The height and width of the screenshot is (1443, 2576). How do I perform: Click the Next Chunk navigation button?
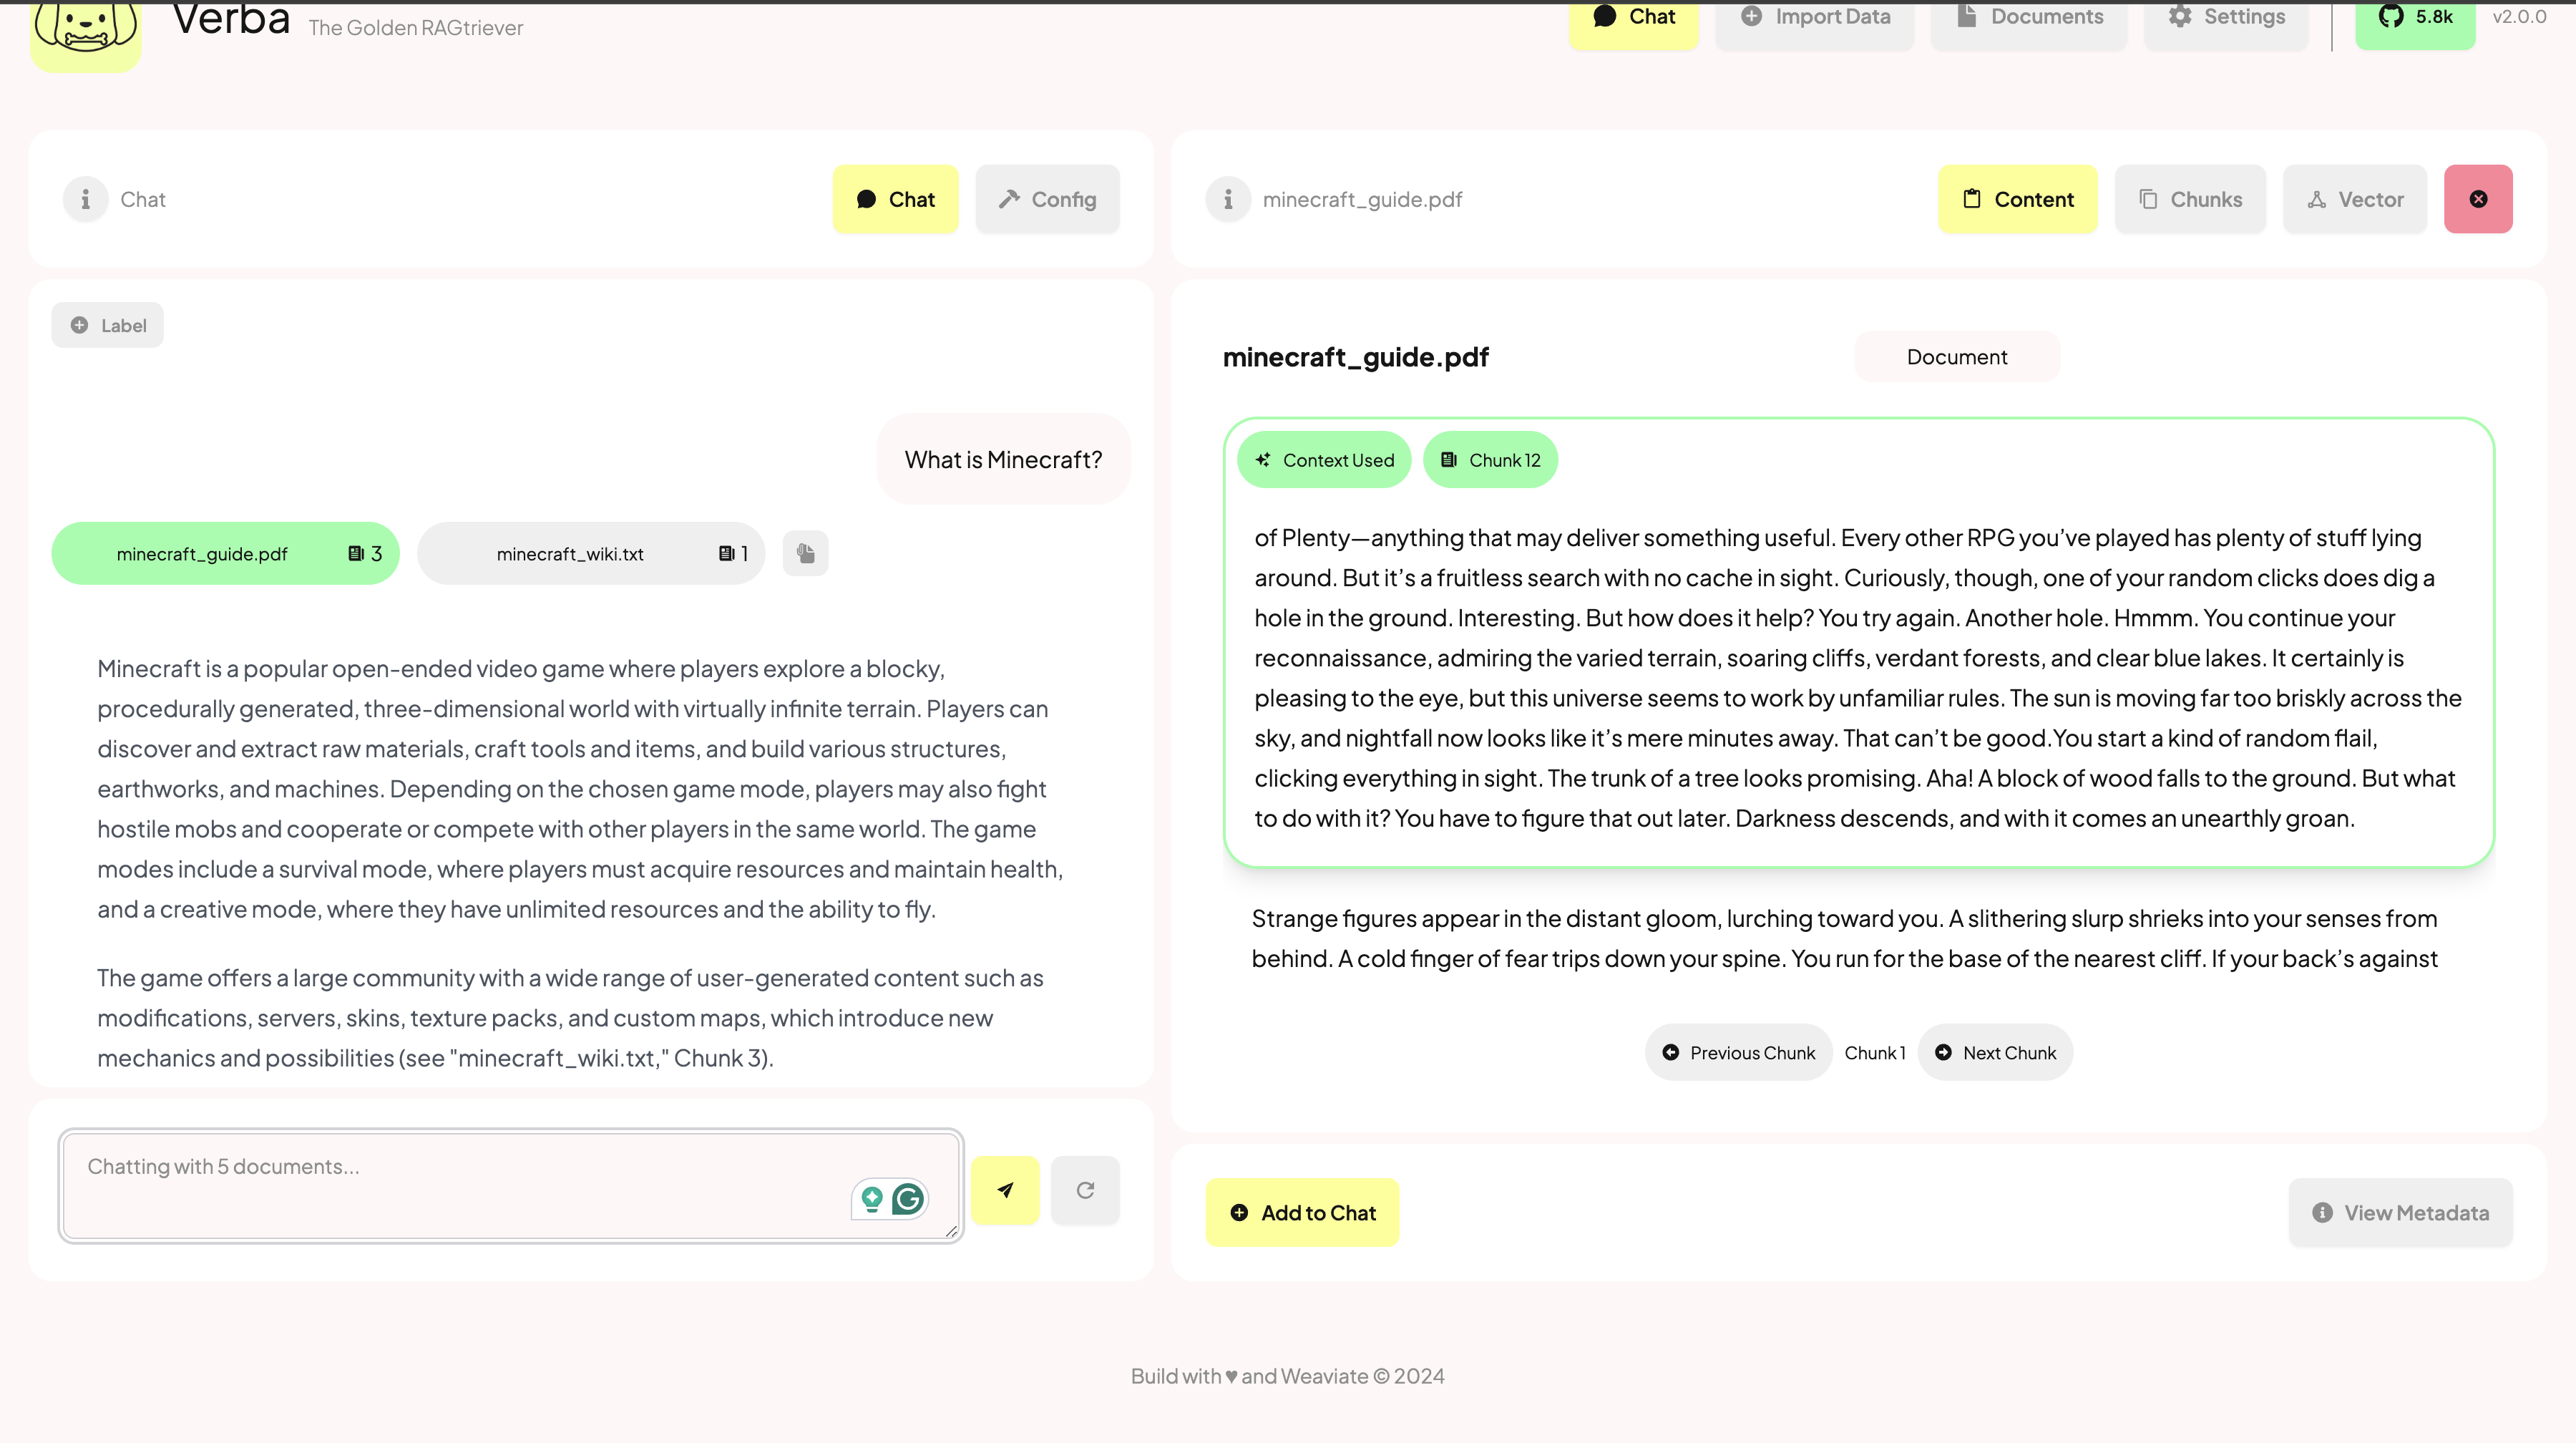click(x=1996, y=1051)
